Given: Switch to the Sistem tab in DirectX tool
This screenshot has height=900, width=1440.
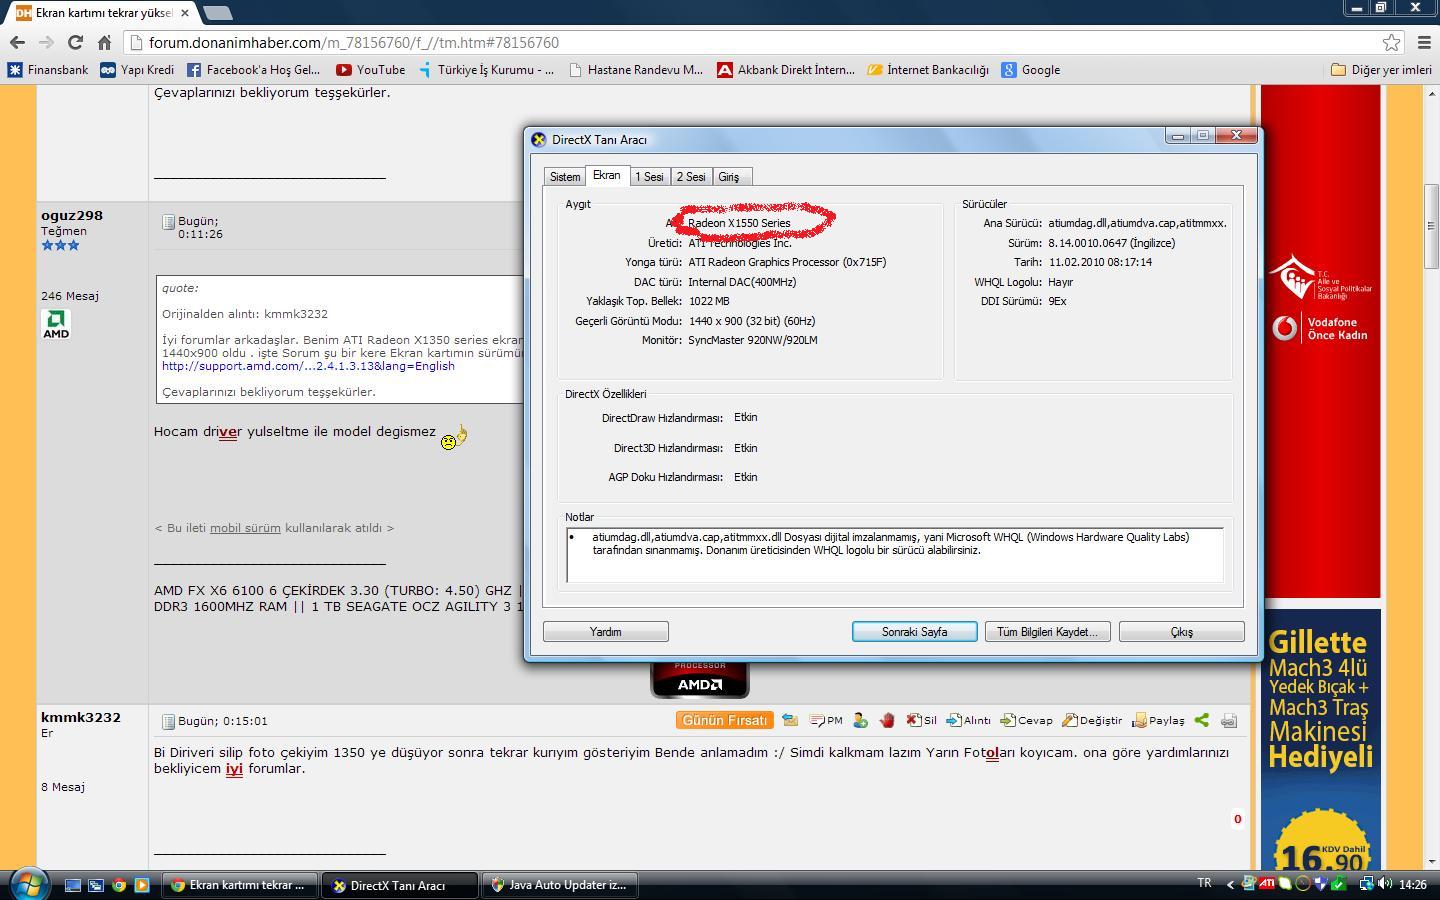Looking at the screenshot, I should [x=564, y=177].
